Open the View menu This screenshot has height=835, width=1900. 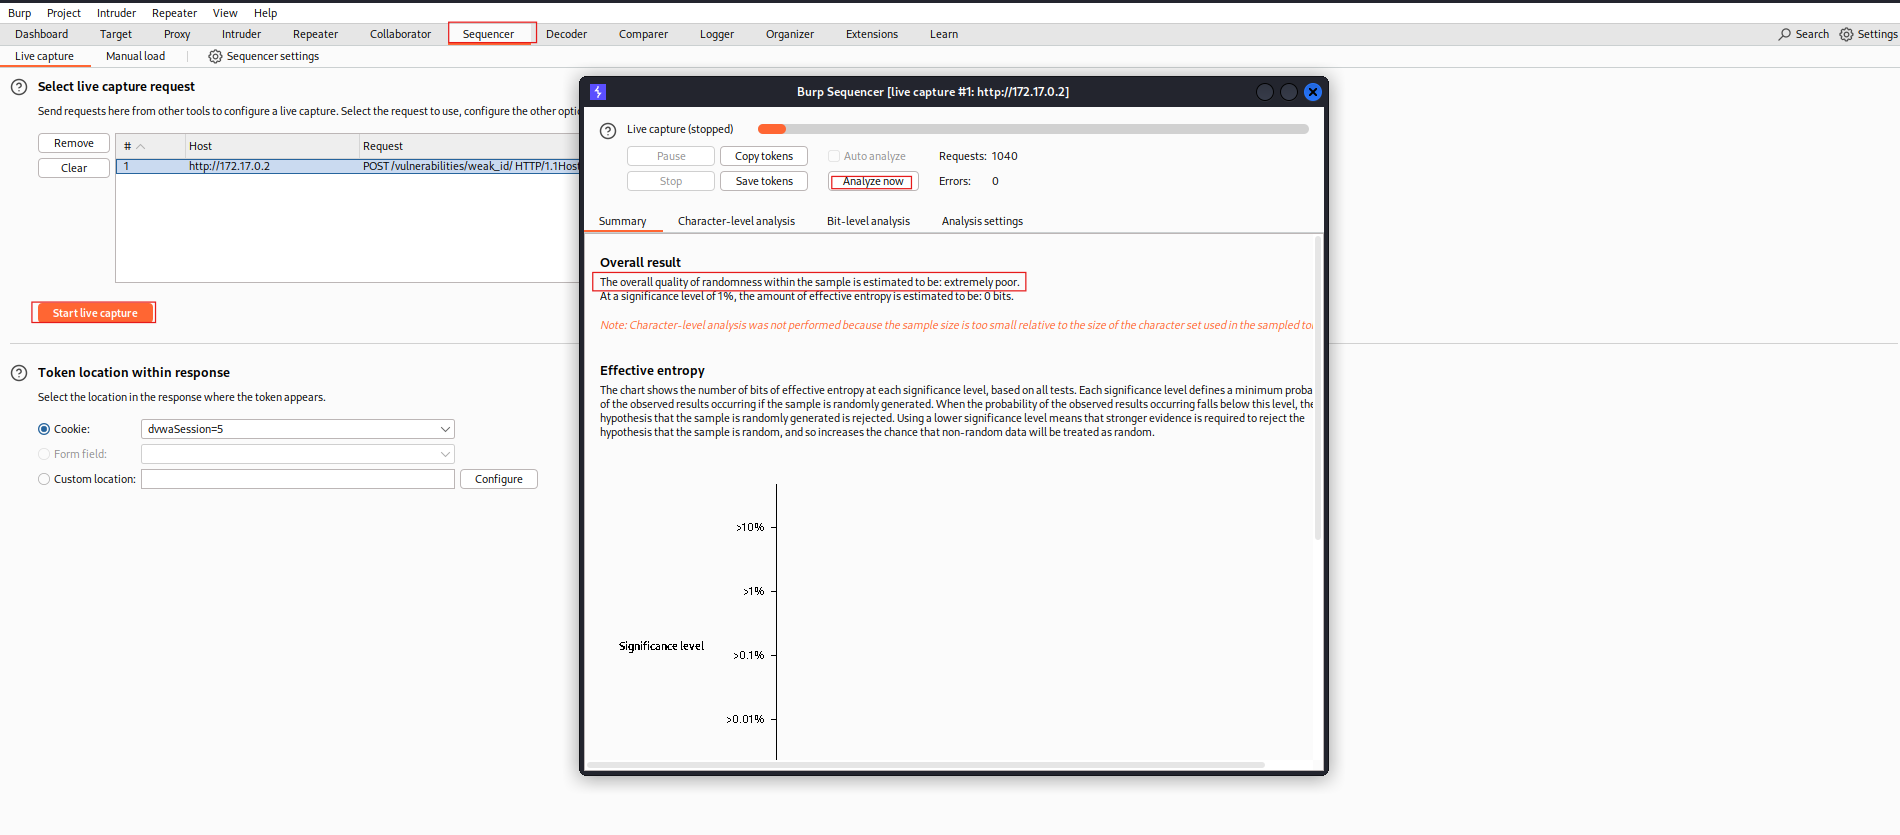pyautogui.click(x=225, y=13)
